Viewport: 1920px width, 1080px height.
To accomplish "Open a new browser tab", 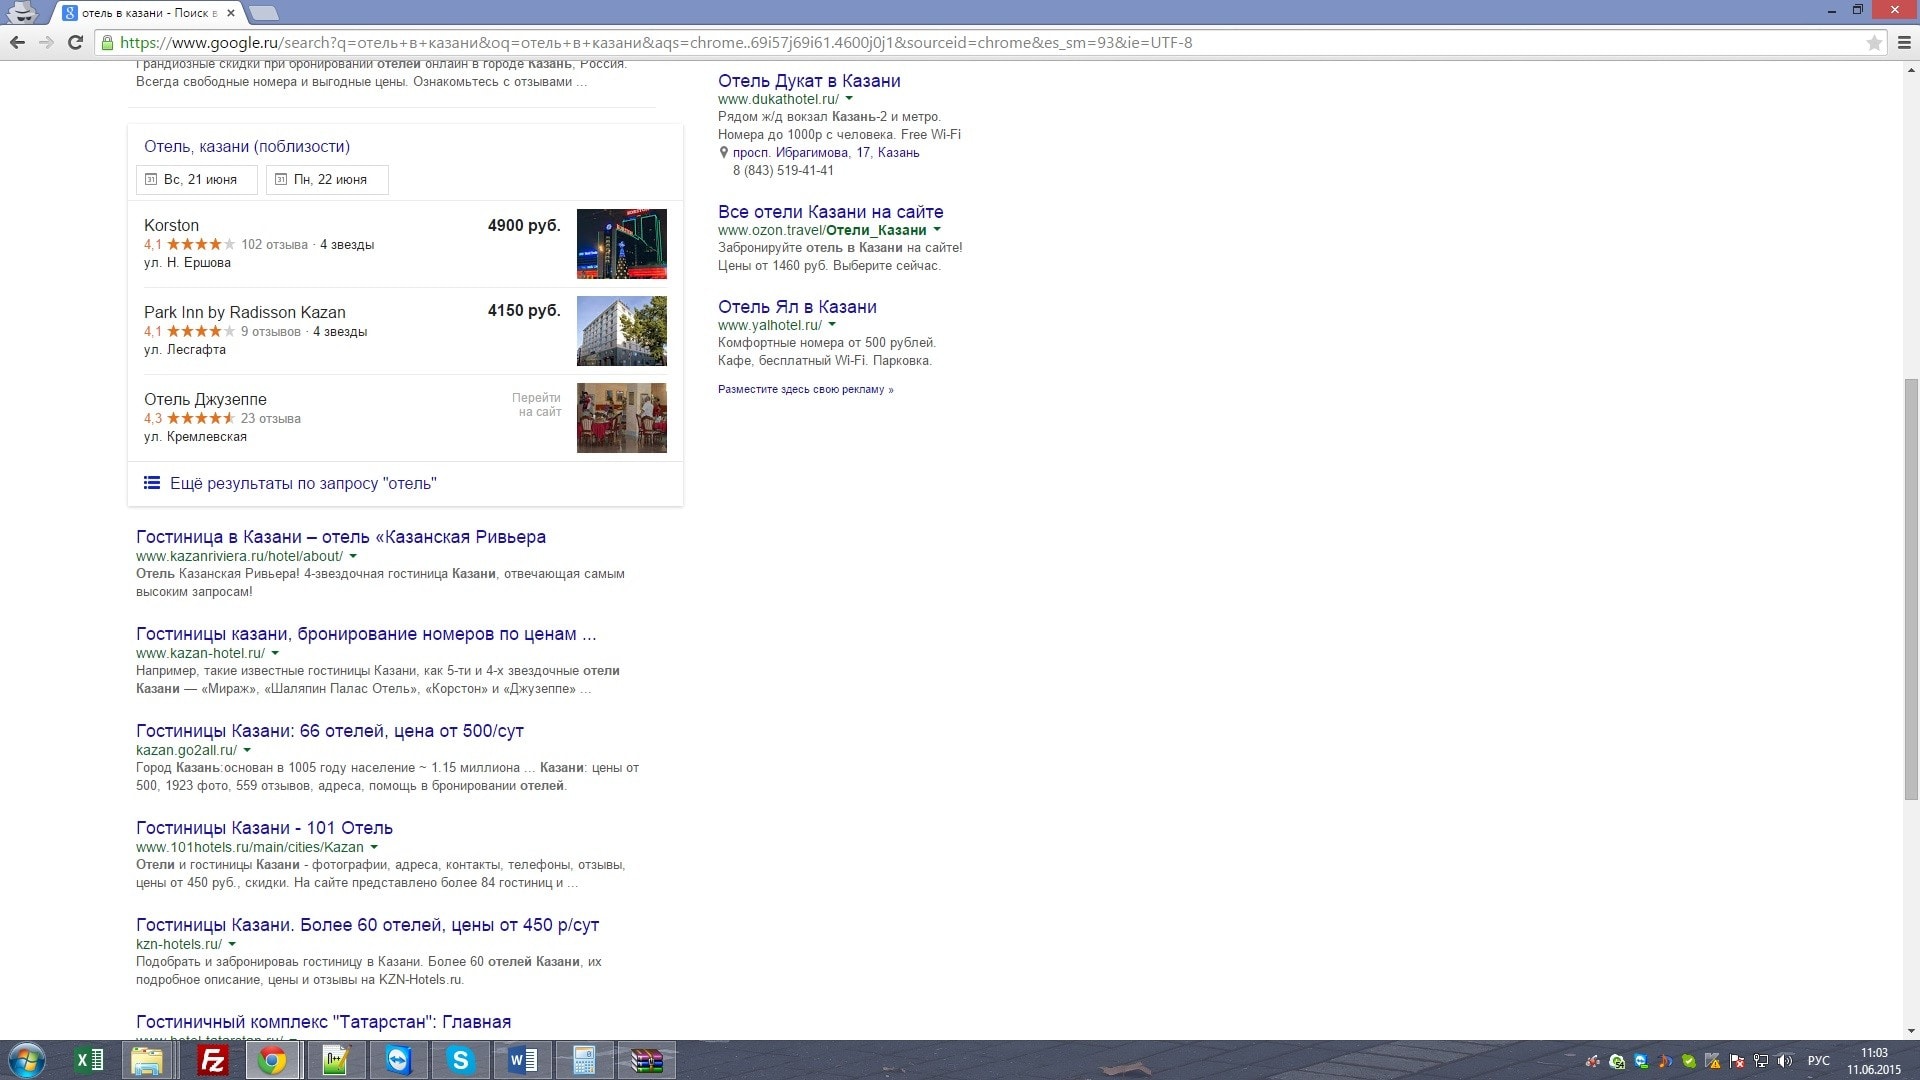I will (263, 13).
